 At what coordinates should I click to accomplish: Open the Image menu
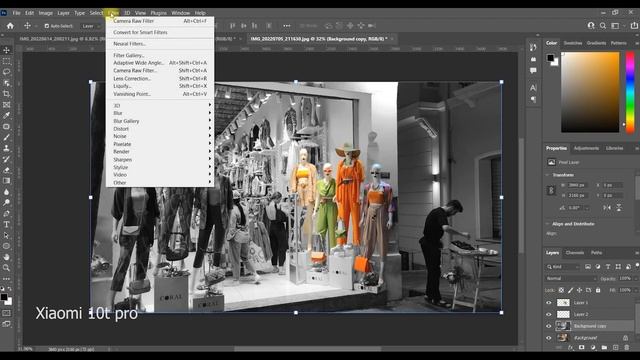(46, 13)
